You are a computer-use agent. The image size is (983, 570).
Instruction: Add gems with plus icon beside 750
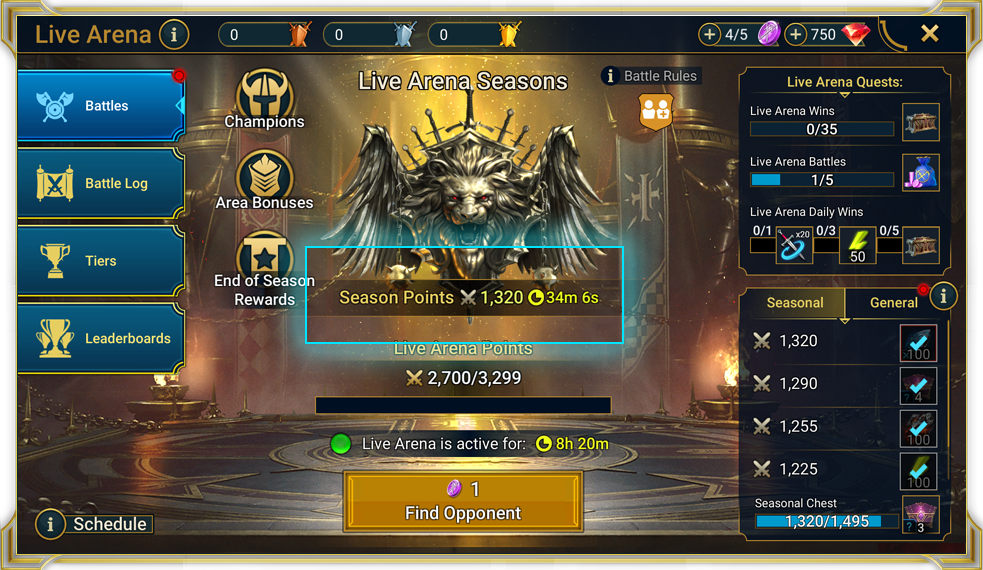[x=795, y=34]
